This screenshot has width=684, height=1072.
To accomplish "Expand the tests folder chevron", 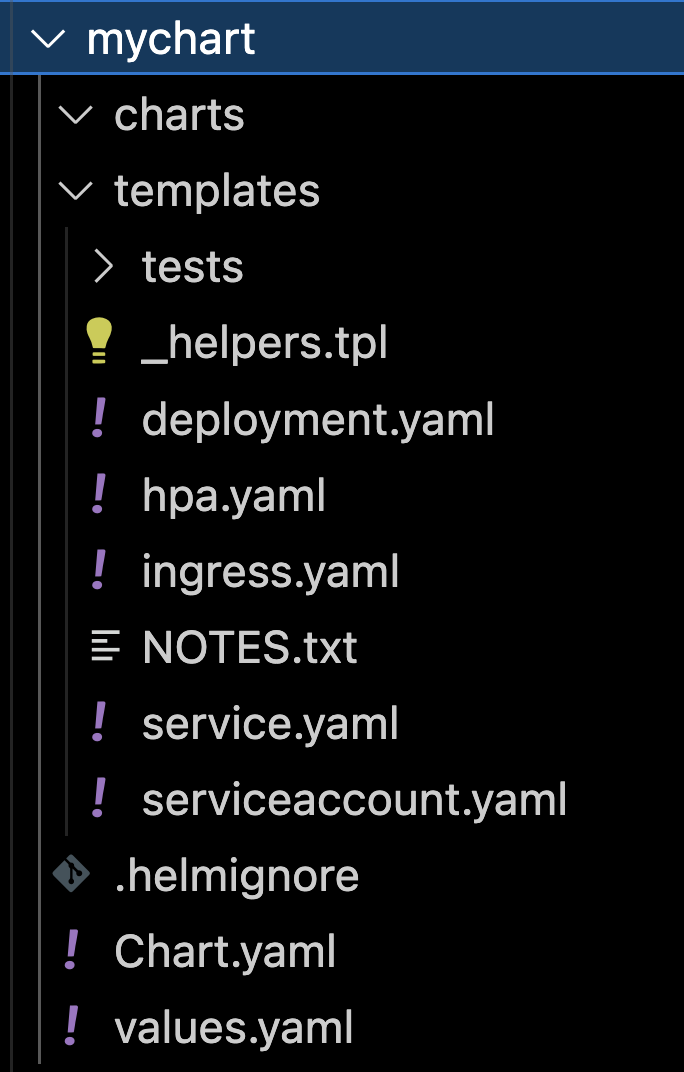I will 102,267.
